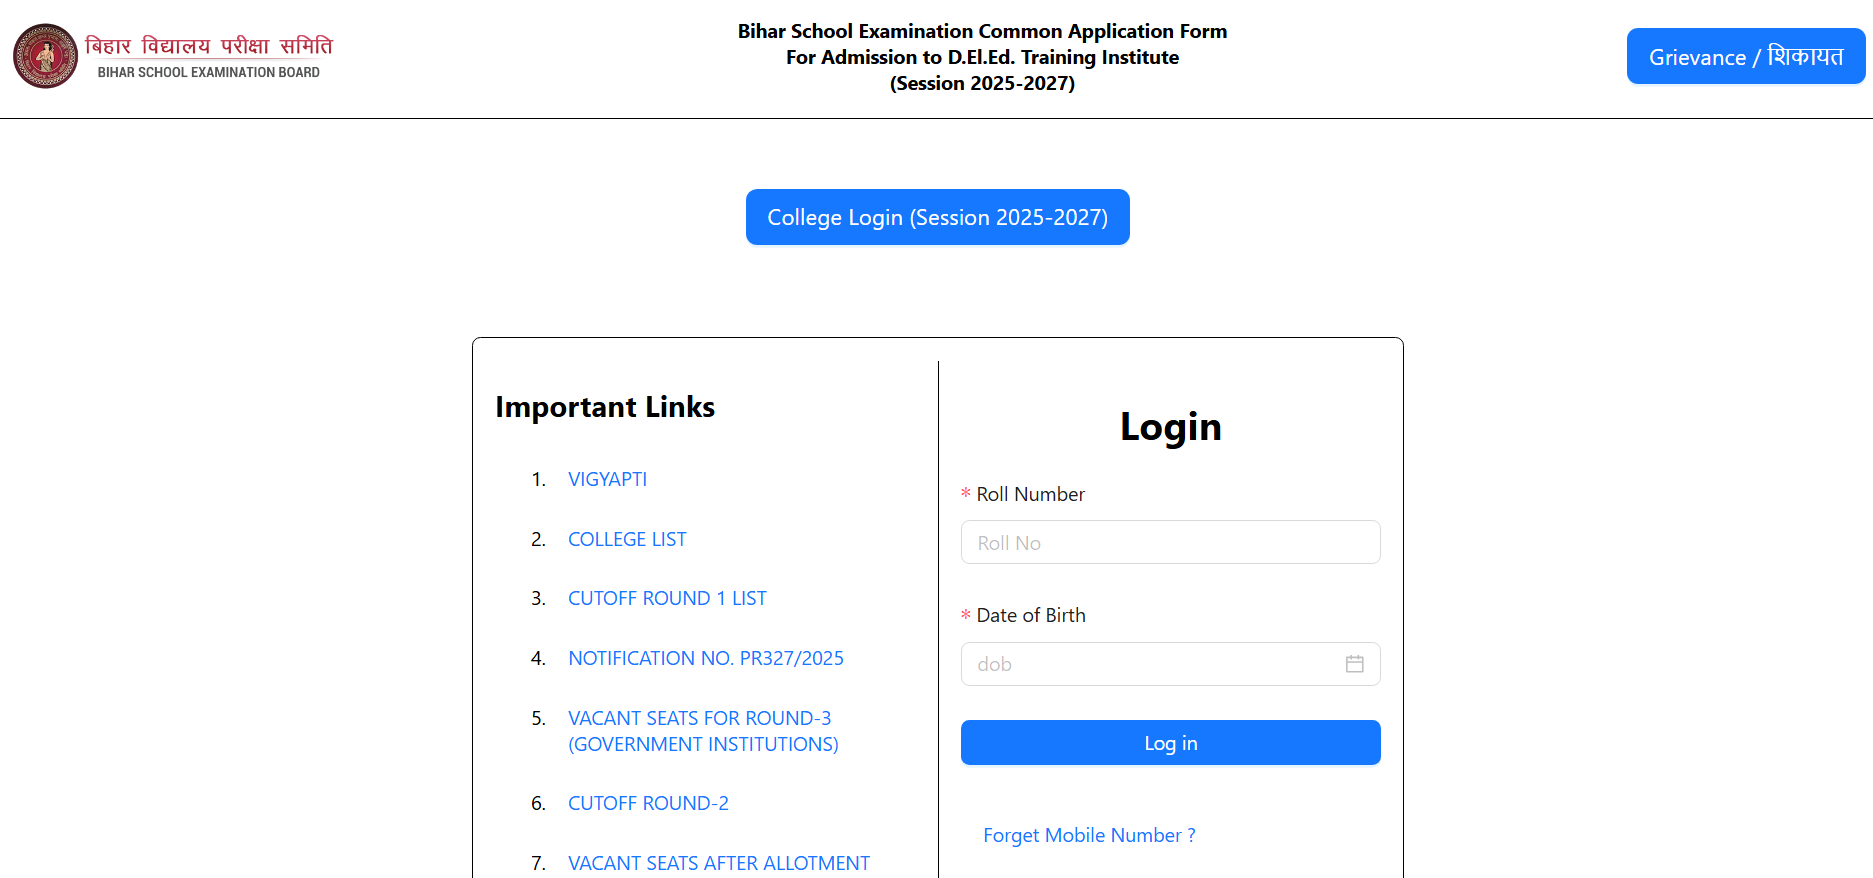This screenshot has height=878, width=1873.
Task: Click the Roll Number field label
Action: [1030, 494]
